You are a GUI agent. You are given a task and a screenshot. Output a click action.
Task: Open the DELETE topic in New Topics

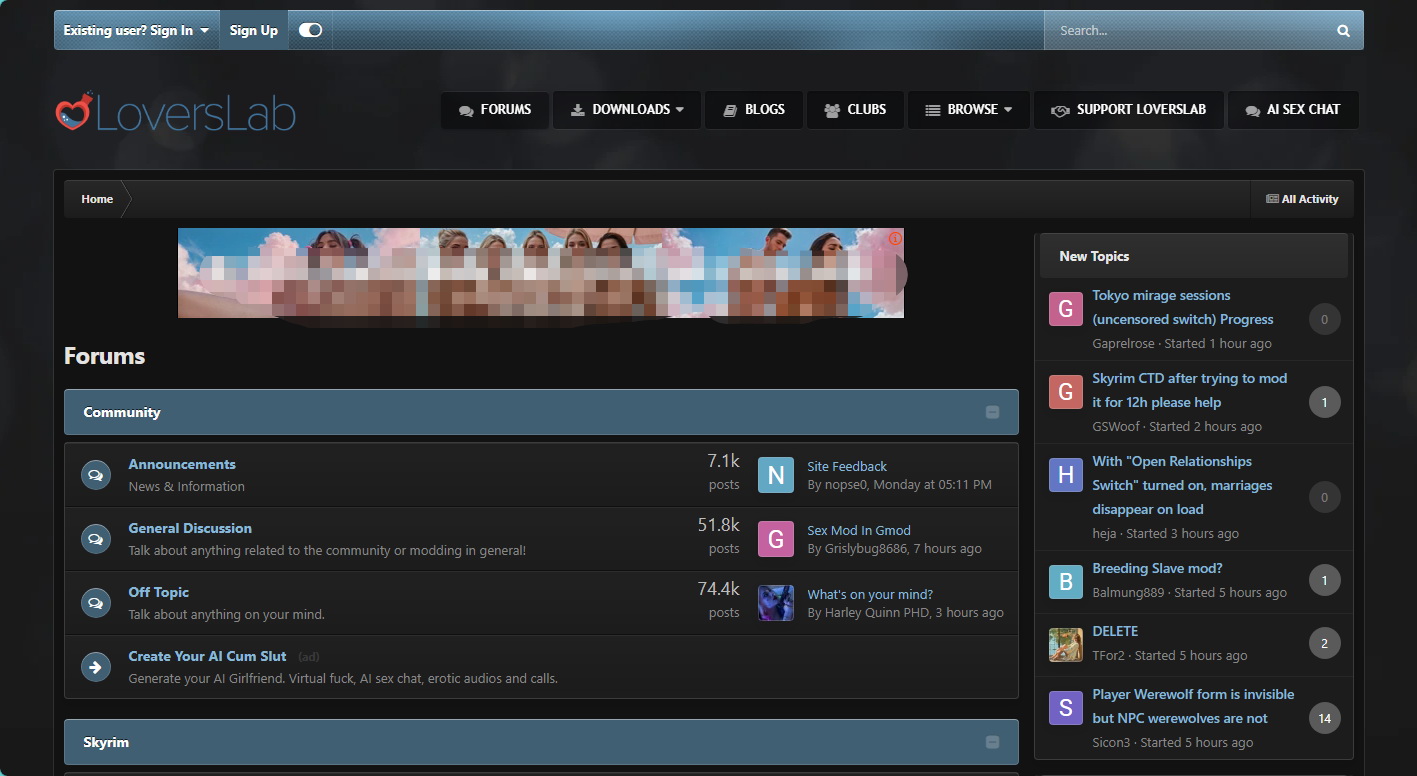point(1115,631)
